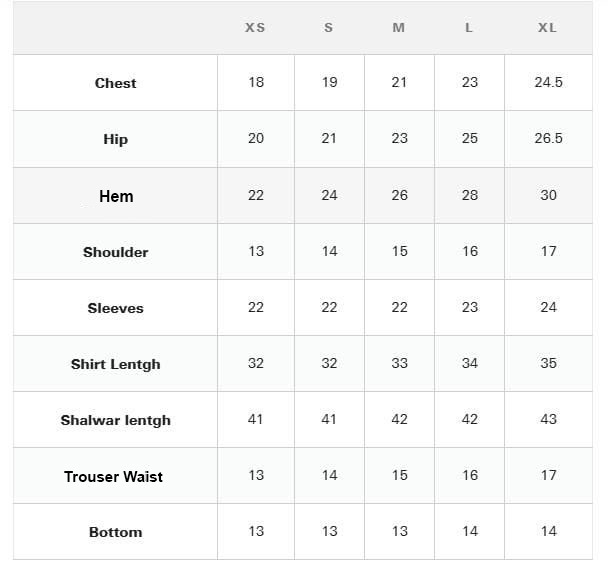Click the XS column header
The image size is (608, 566).
coord(255,28)
